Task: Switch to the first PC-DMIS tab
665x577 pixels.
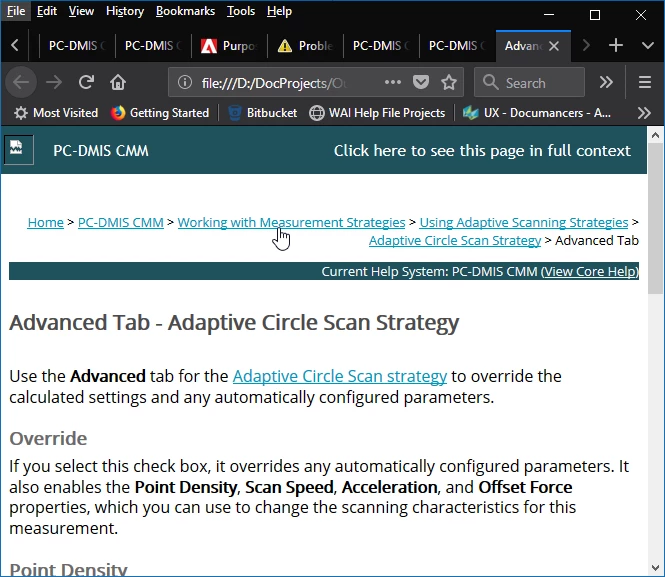Action: pyautogui.click(x=77, y=46)
